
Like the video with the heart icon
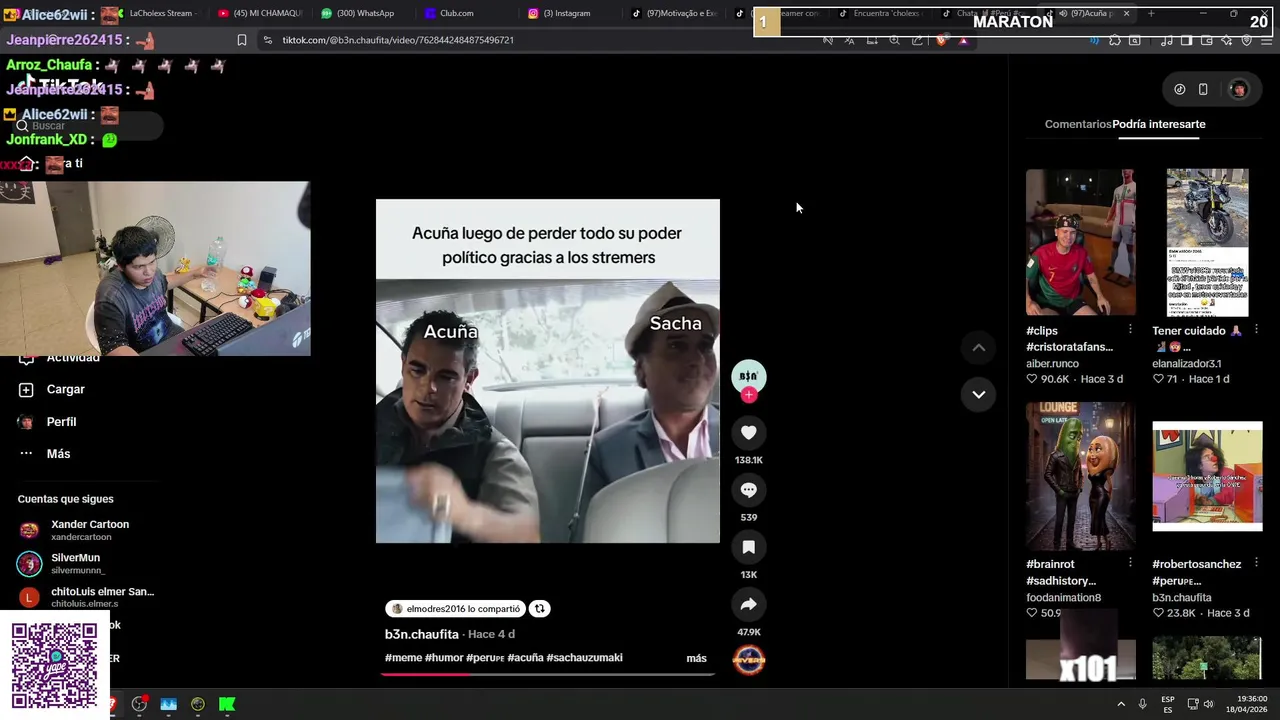(748, 432)
